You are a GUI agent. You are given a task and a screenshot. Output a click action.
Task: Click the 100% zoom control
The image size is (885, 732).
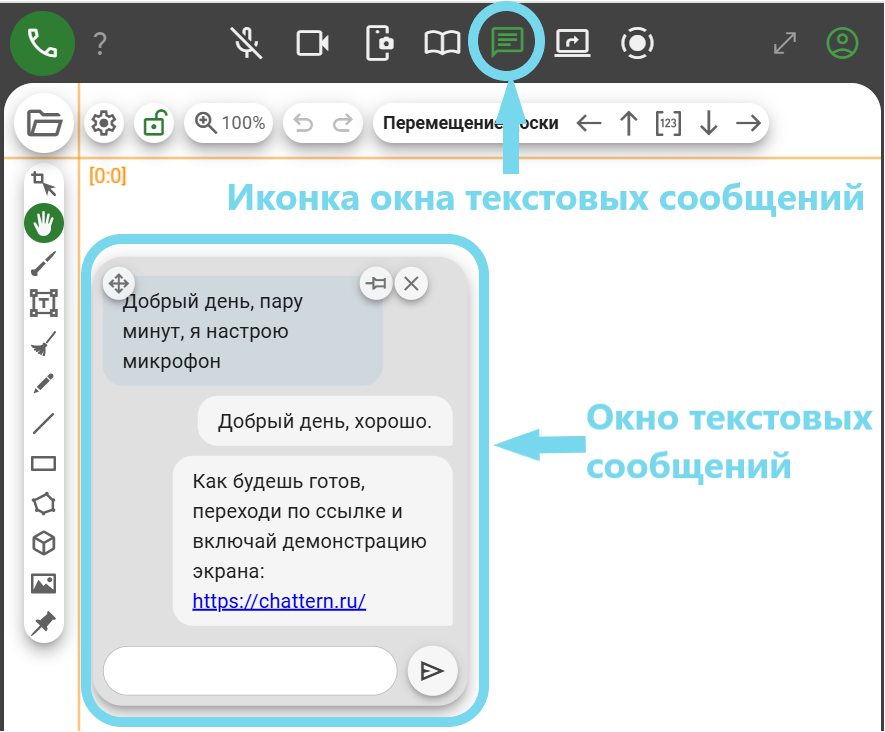231,123
